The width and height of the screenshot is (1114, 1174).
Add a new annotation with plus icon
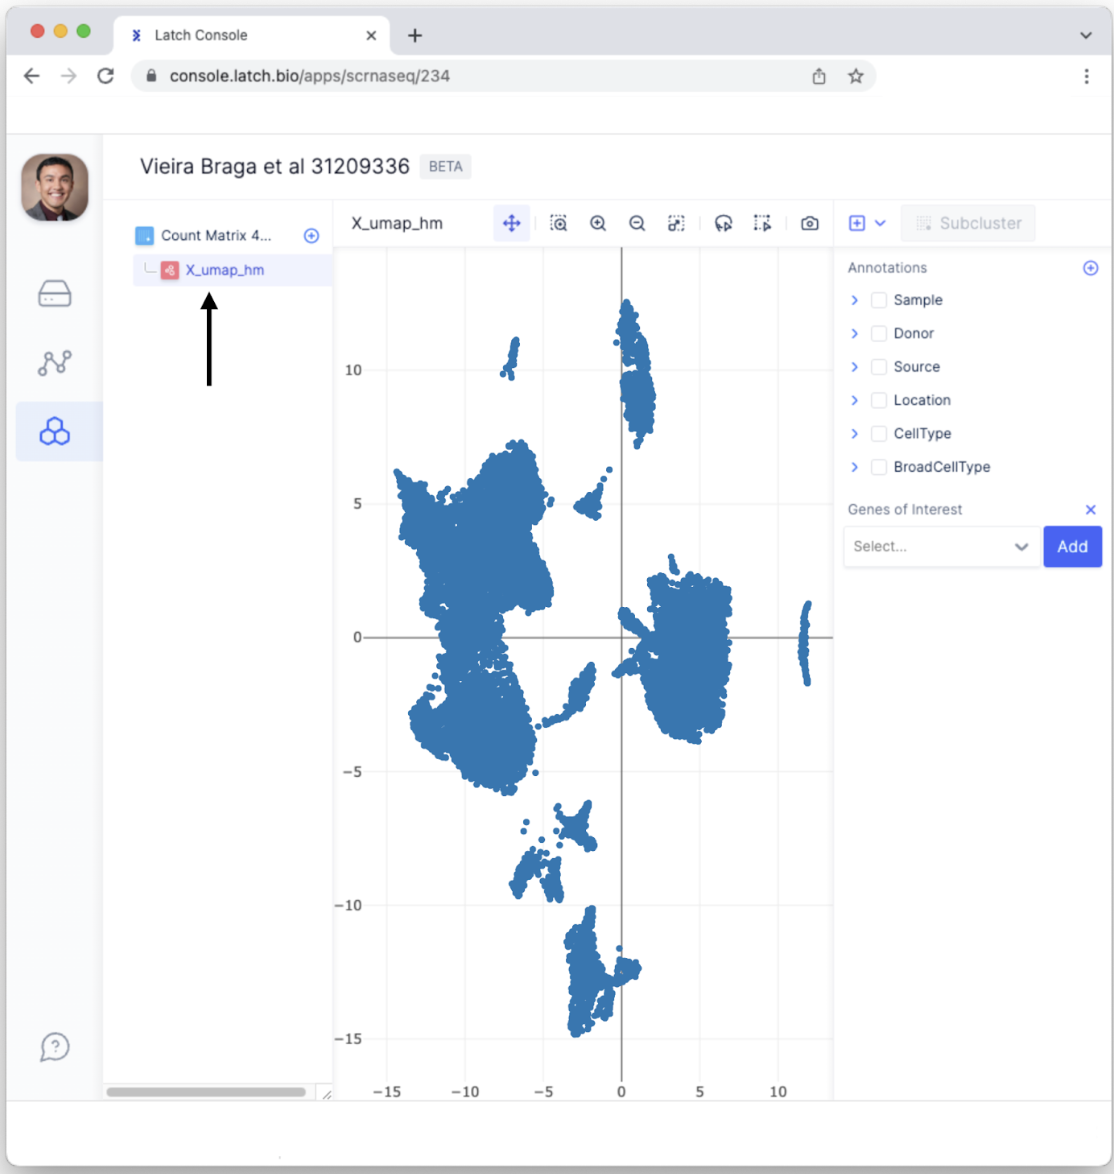[x=1091, y=268]
